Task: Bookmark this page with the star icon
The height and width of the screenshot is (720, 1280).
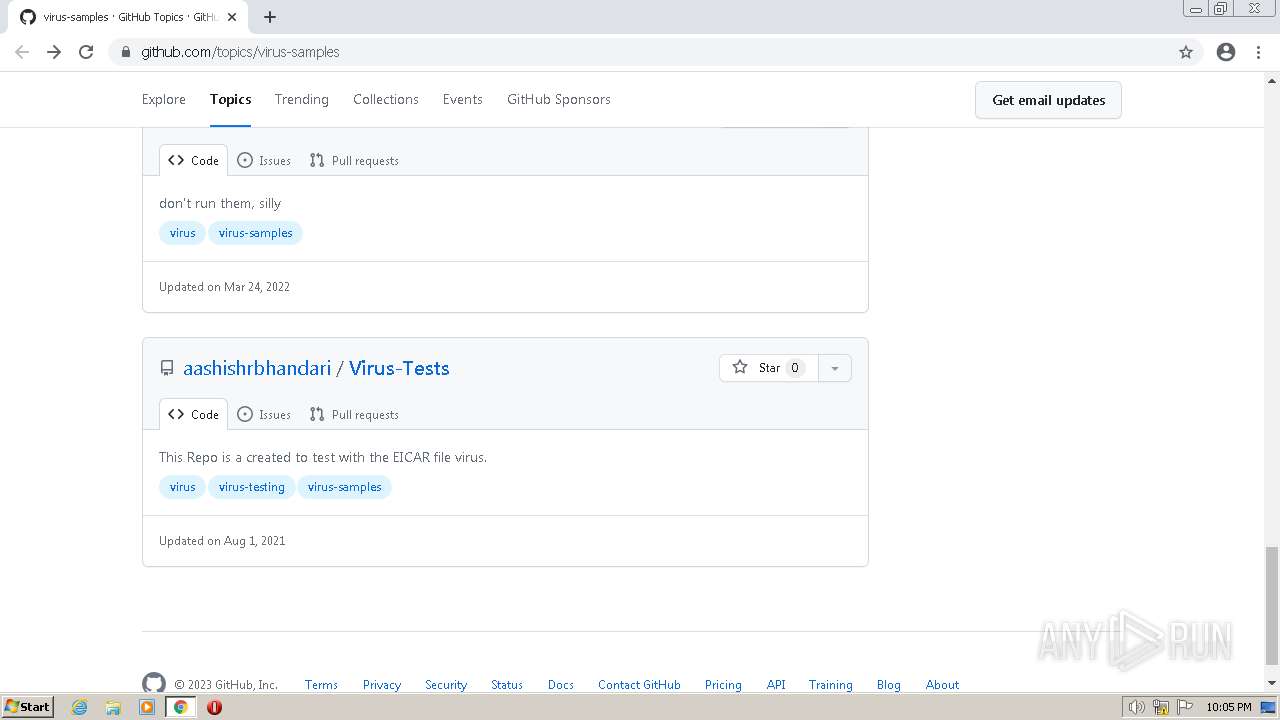Action: (x=1186, y=52)
